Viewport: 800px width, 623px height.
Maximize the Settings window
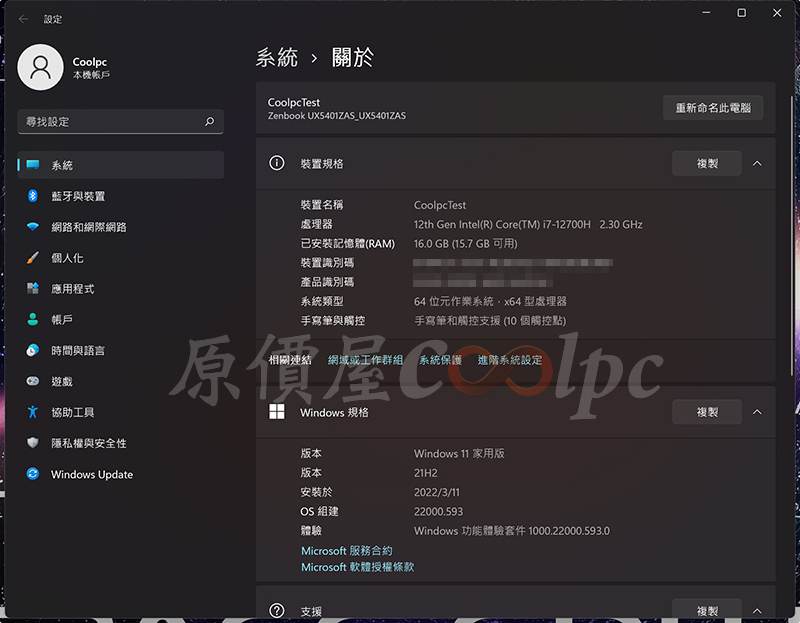(741, 12)
